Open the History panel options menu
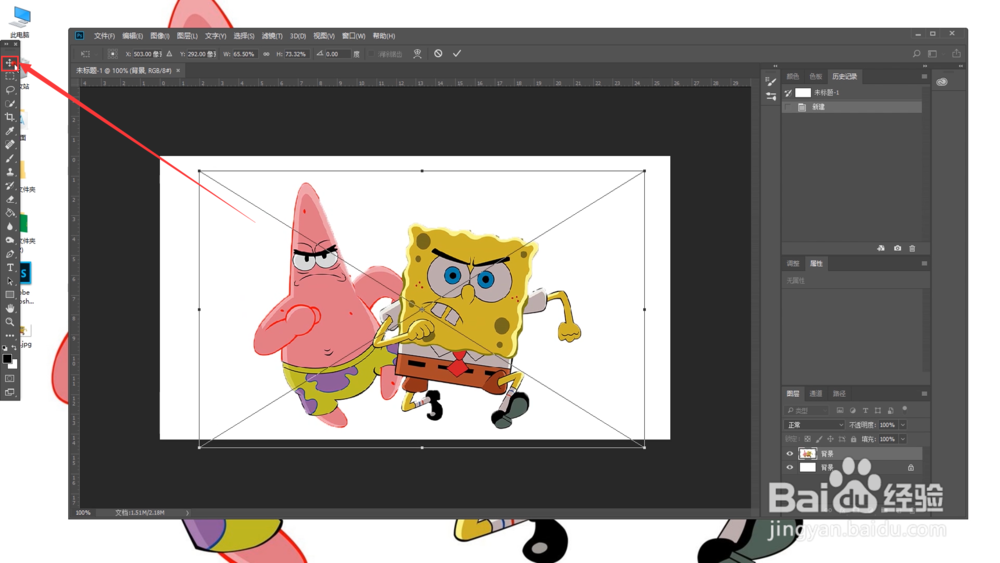 tap(924, 77)
